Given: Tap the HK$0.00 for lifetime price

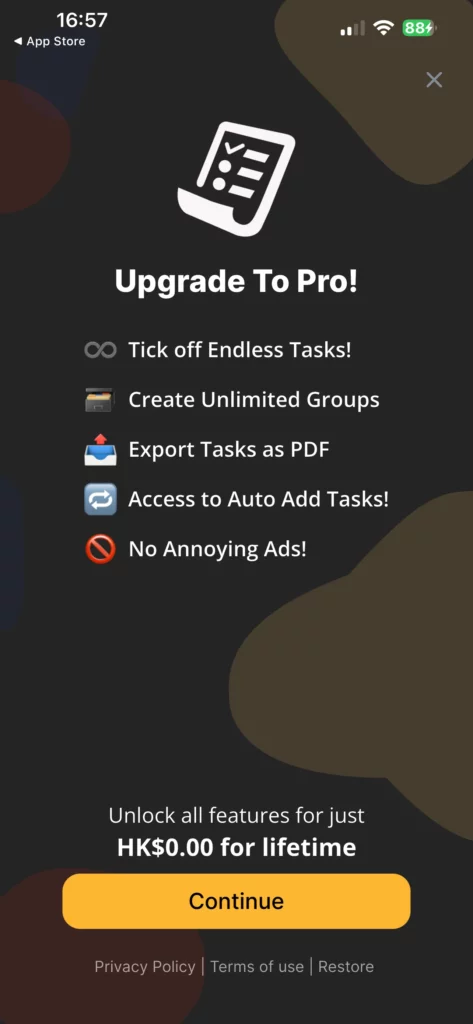Looking at the screenshot, I should point(236,848).
